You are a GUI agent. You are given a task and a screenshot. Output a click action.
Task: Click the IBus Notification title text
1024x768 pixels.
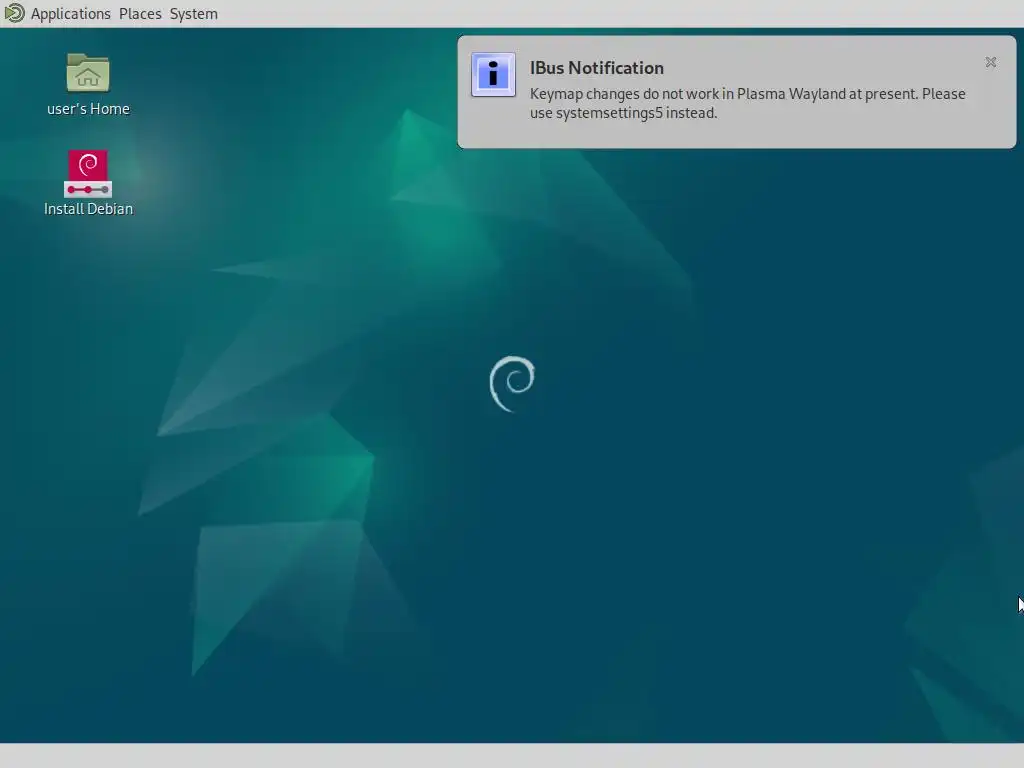pyautogui.click(x=596, y=68)
